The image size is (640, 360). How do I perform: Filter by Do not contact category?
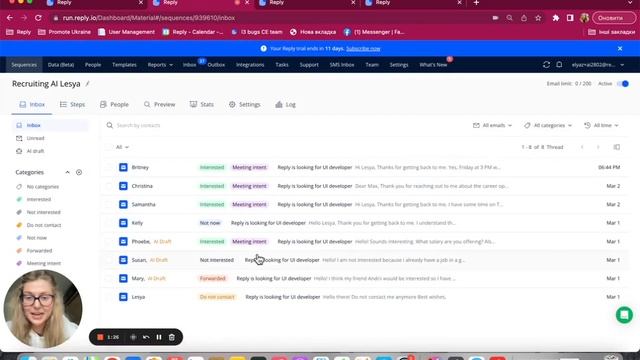coord(44,225)
